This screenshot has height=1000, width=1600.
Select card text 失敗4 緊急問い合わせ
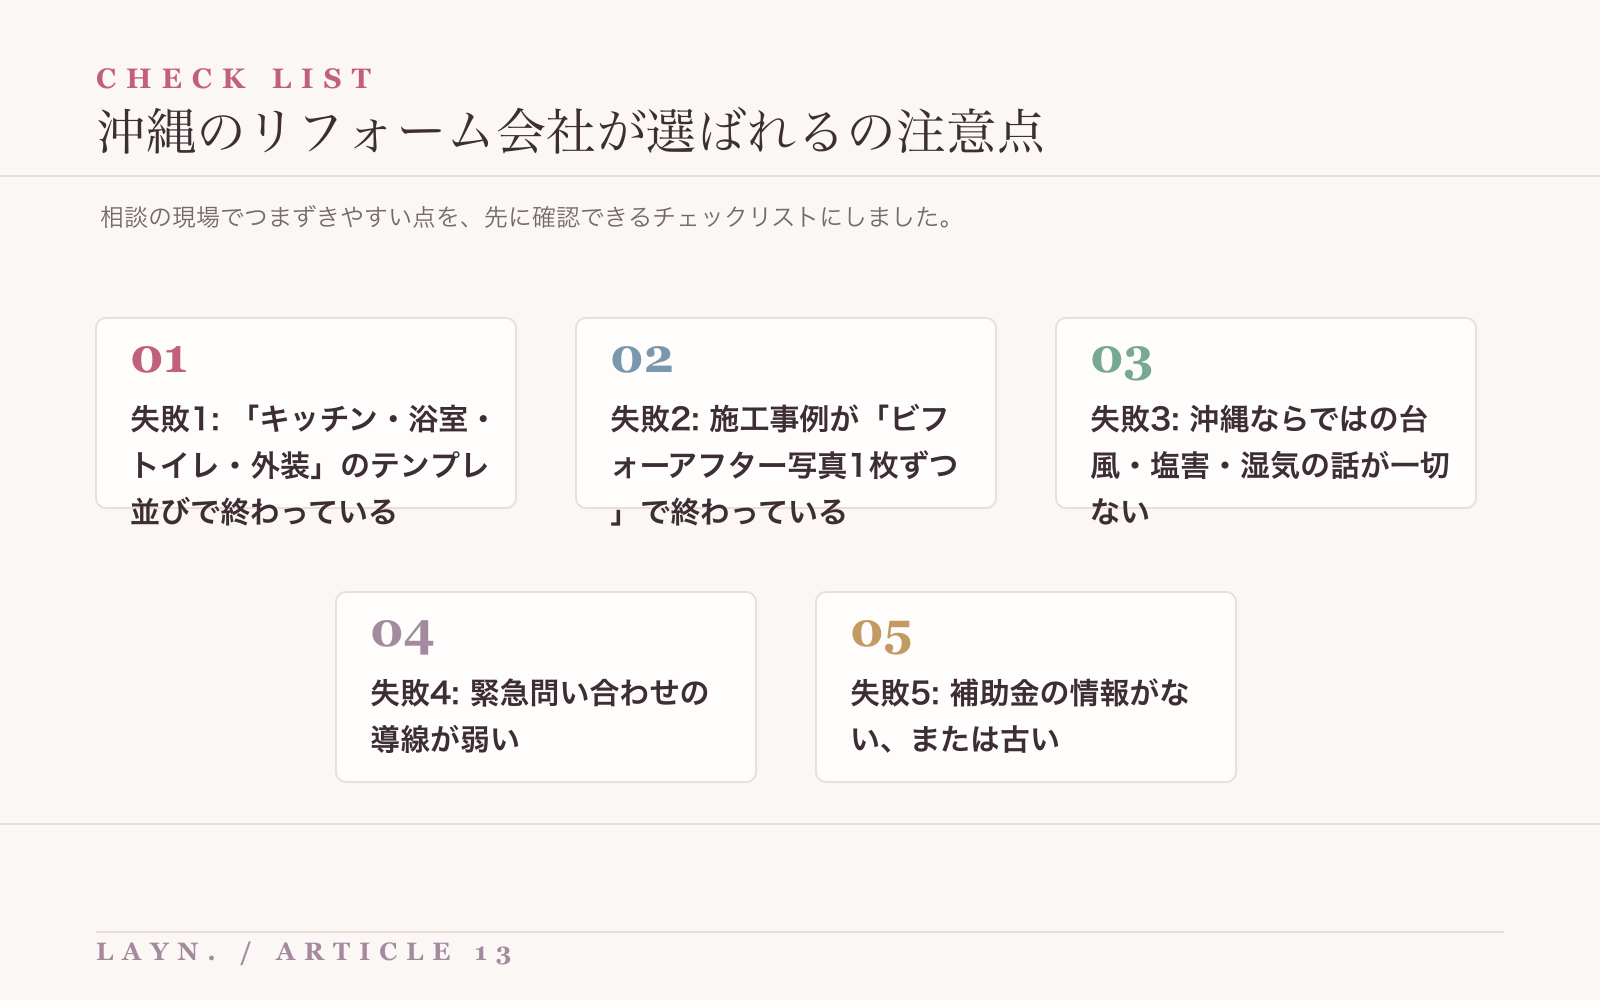point(540,715)
